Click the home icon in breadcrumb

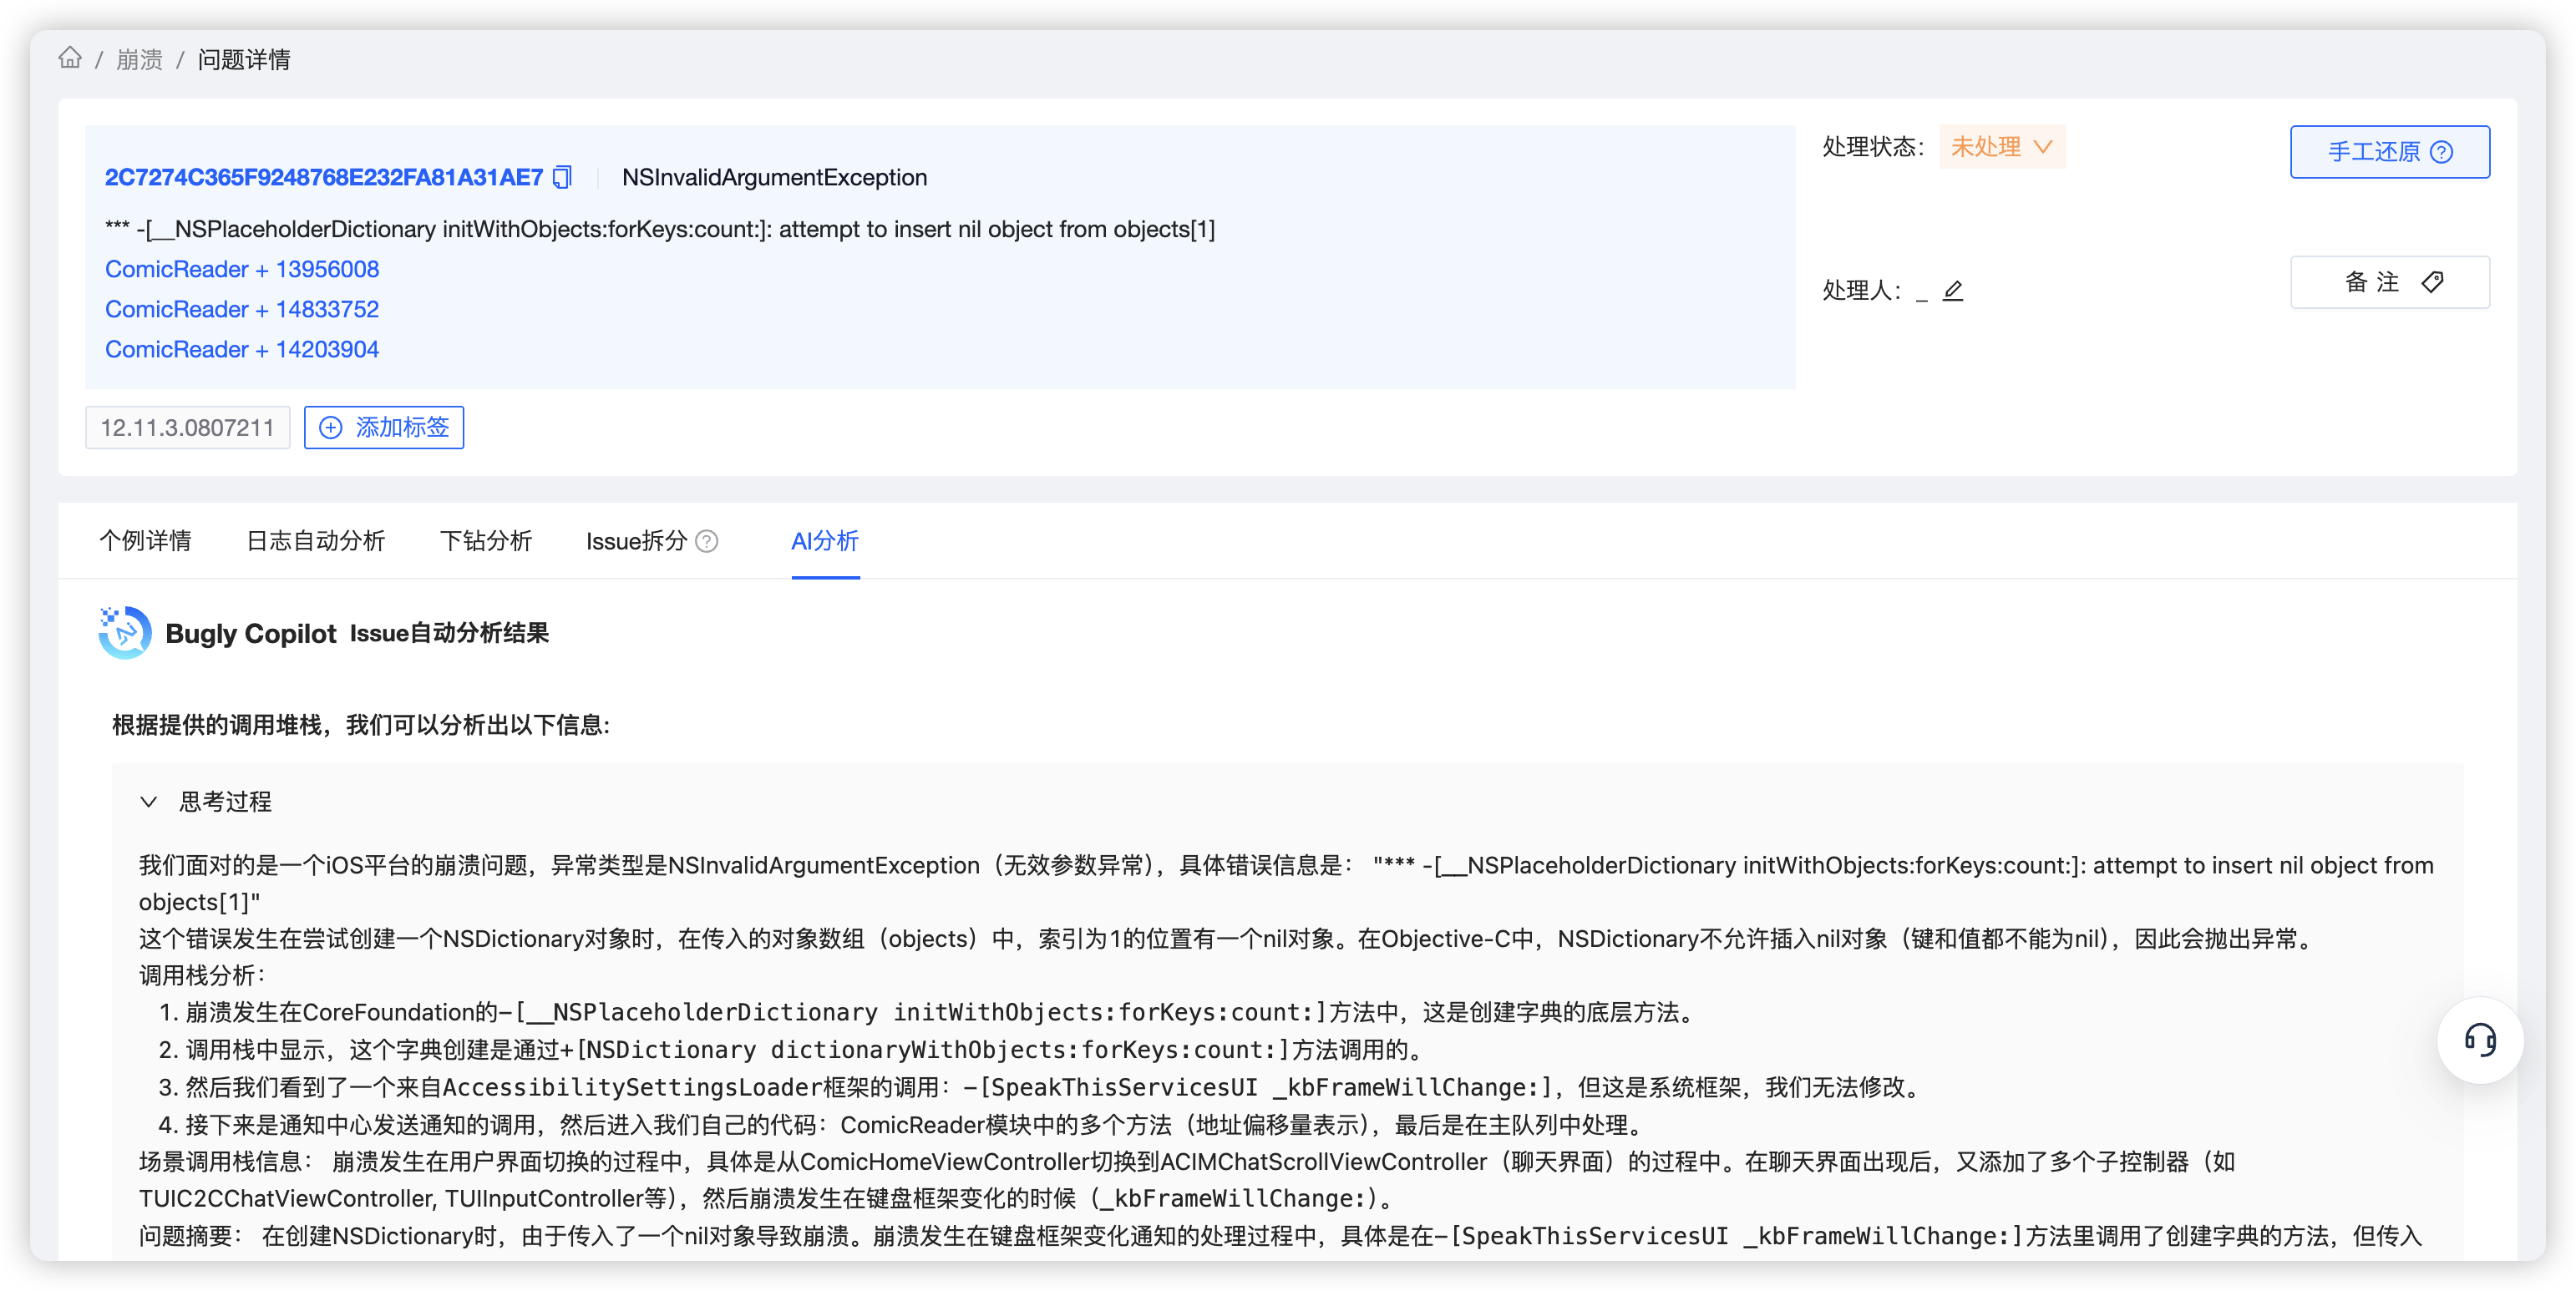(70, 58)
